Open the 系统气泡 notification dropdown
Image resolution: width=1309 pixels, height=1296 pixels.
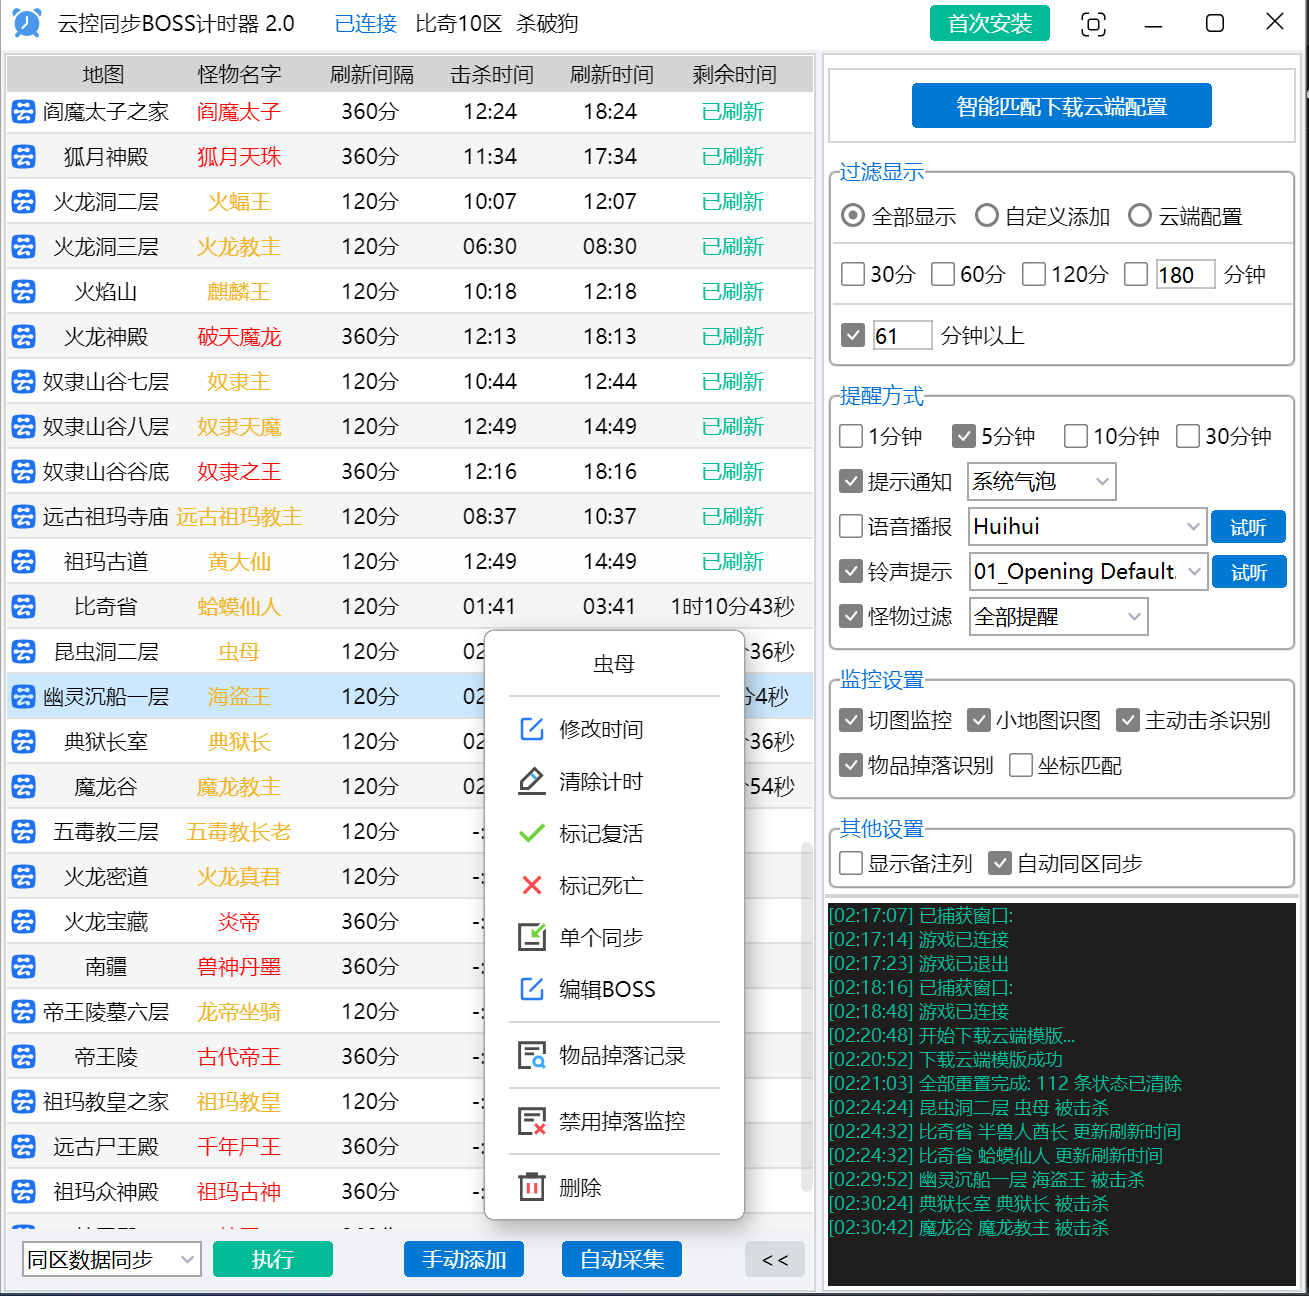(1042, 481)
